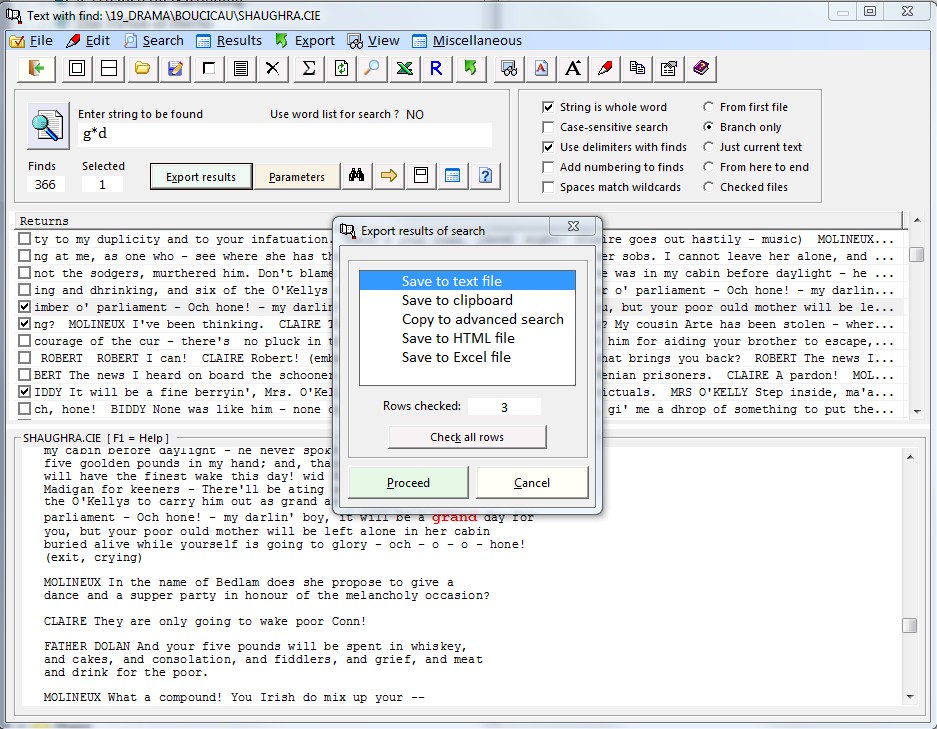The width and height of the screenshot is (937, 729).
Task: Choose Just current text radio option
Action: pyautogui.click(x=709, y=147)
